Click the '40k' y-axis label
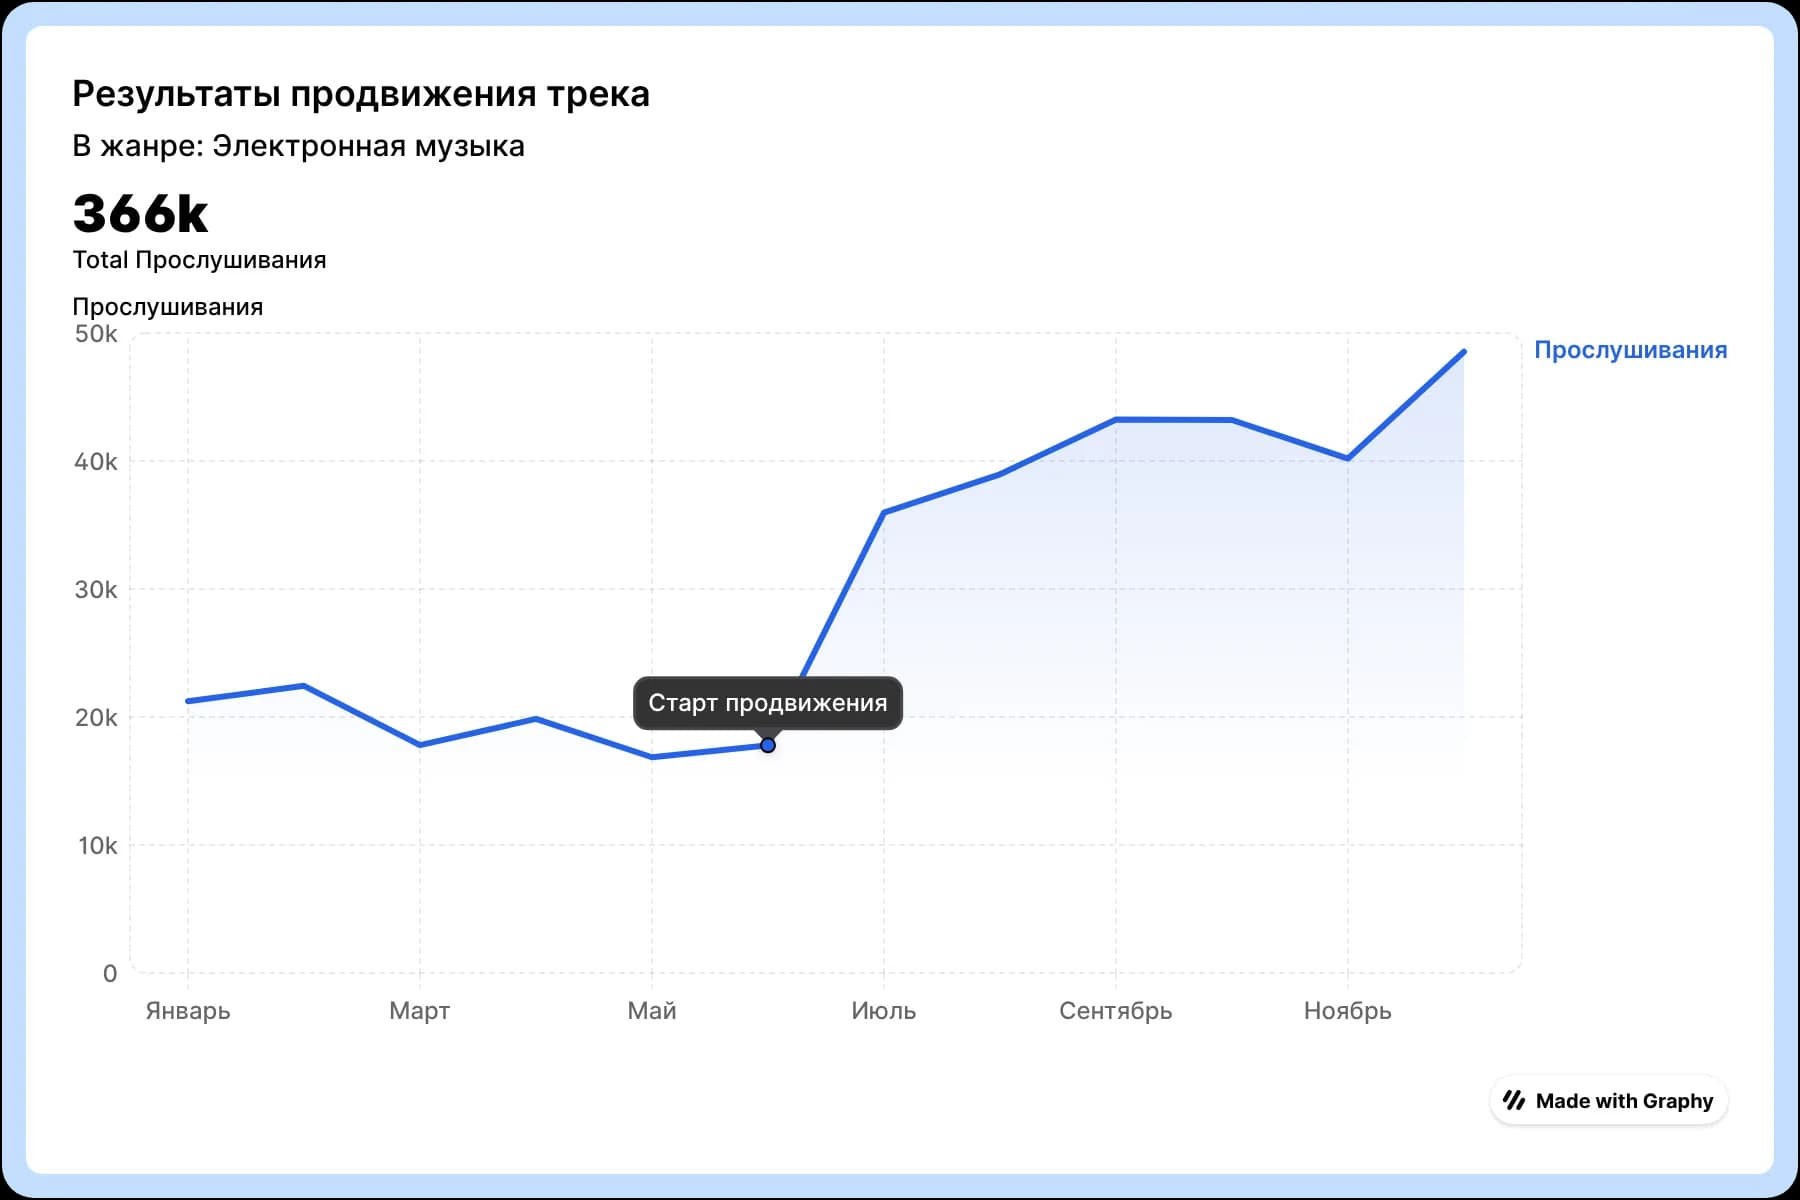 pyautogui.click(x=96, y=462)
